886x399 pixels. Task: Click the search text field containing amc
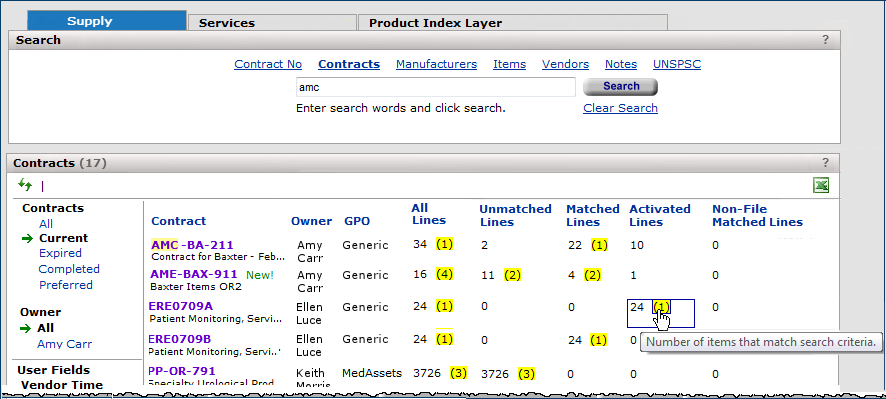coord(436,87)
